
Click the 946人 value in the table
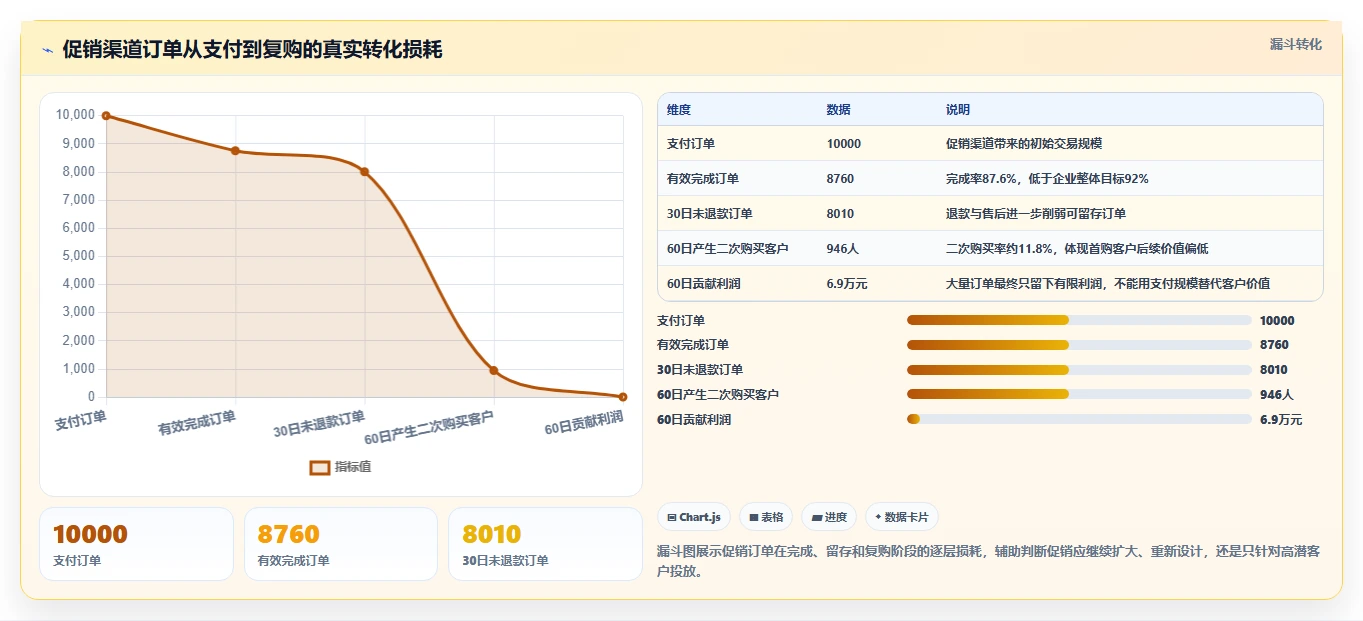coord(843,249)
